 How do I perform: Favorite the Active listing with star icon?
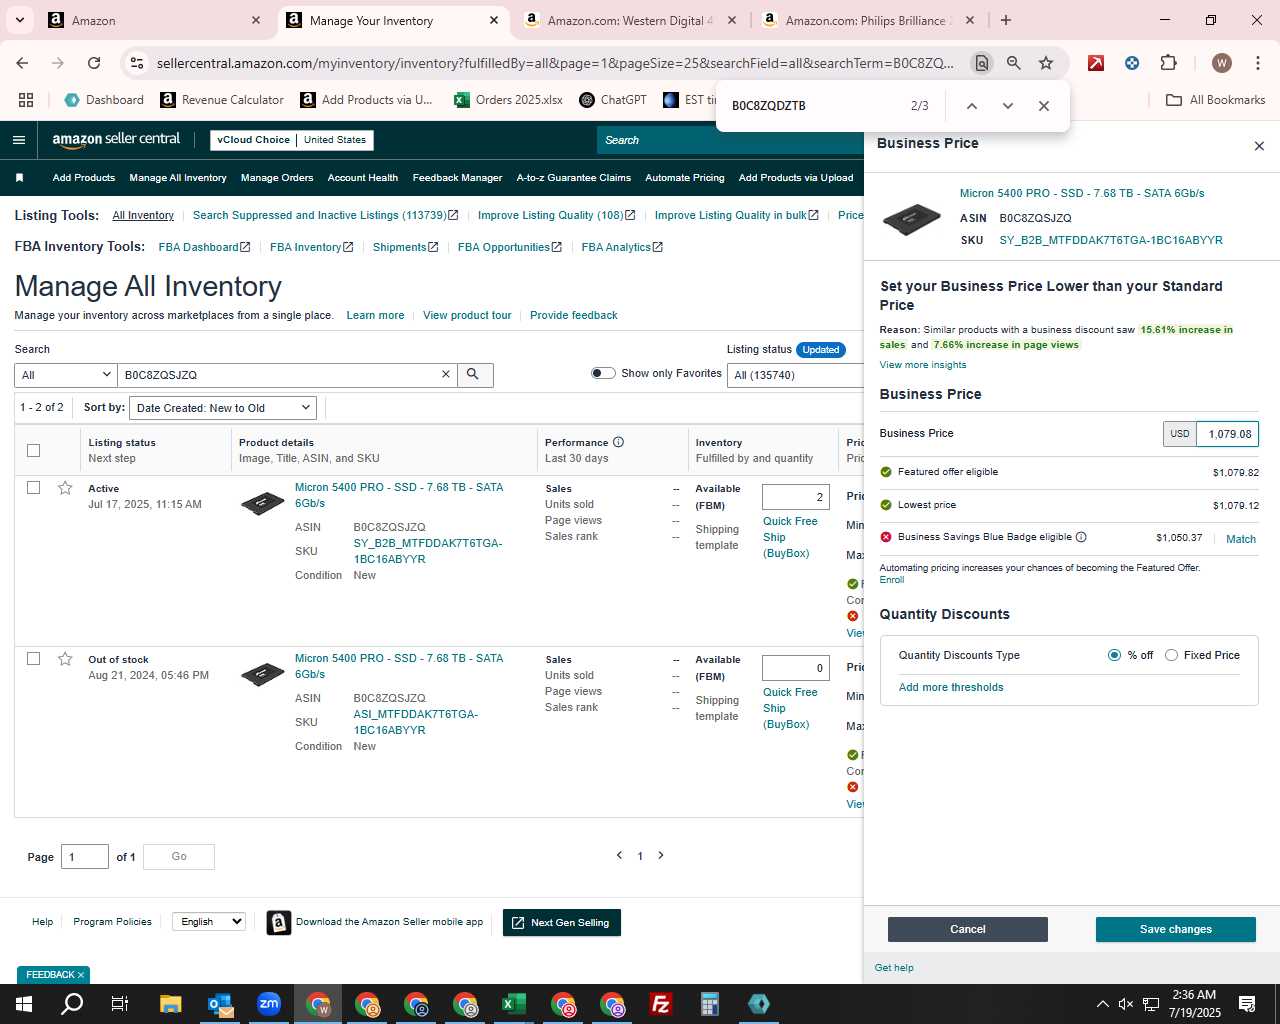(65, 488)
